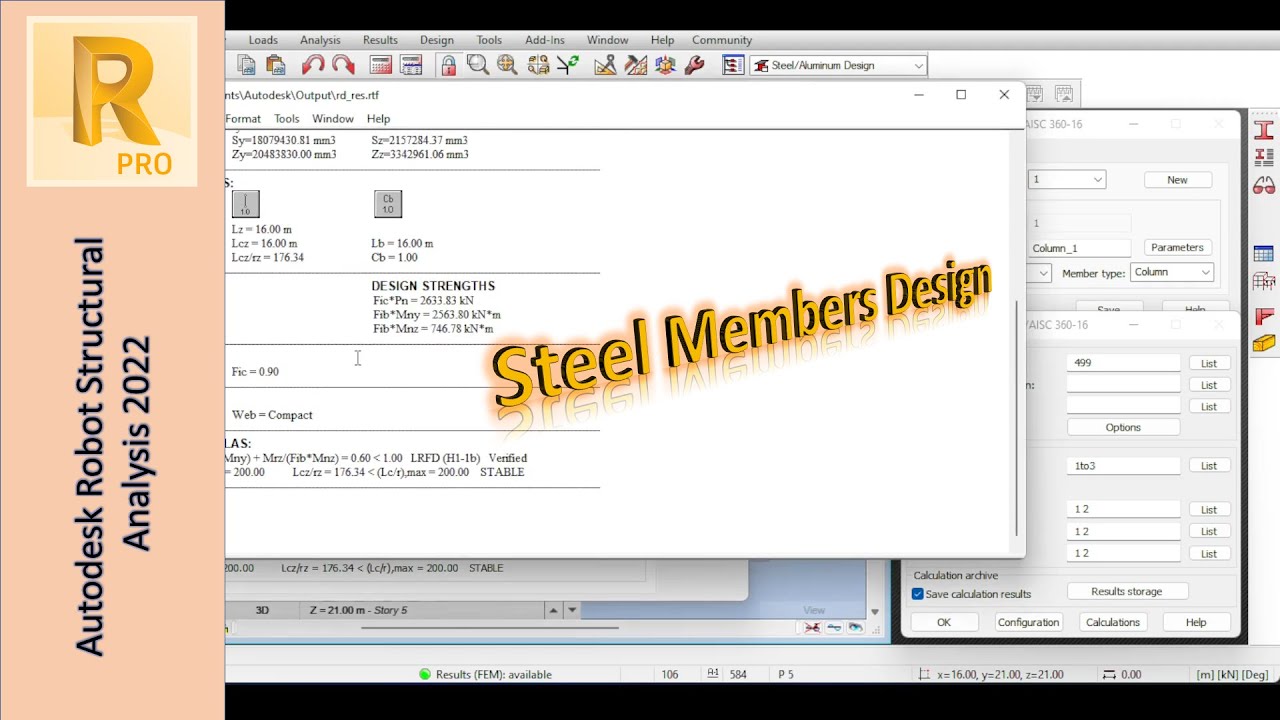The width and height of the screenshot is (1280, 720).
Task: Activate the zoom window magnifier icon
Action: pyautogui.click(x=477, y=65)
